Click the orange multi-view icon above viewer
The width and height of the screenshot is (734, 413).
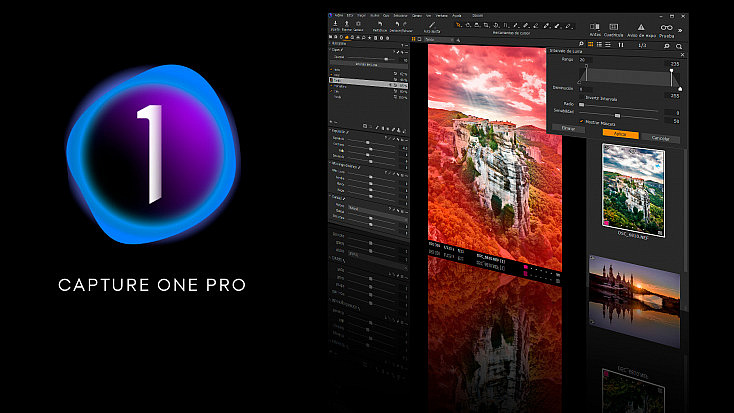(413, 39)
